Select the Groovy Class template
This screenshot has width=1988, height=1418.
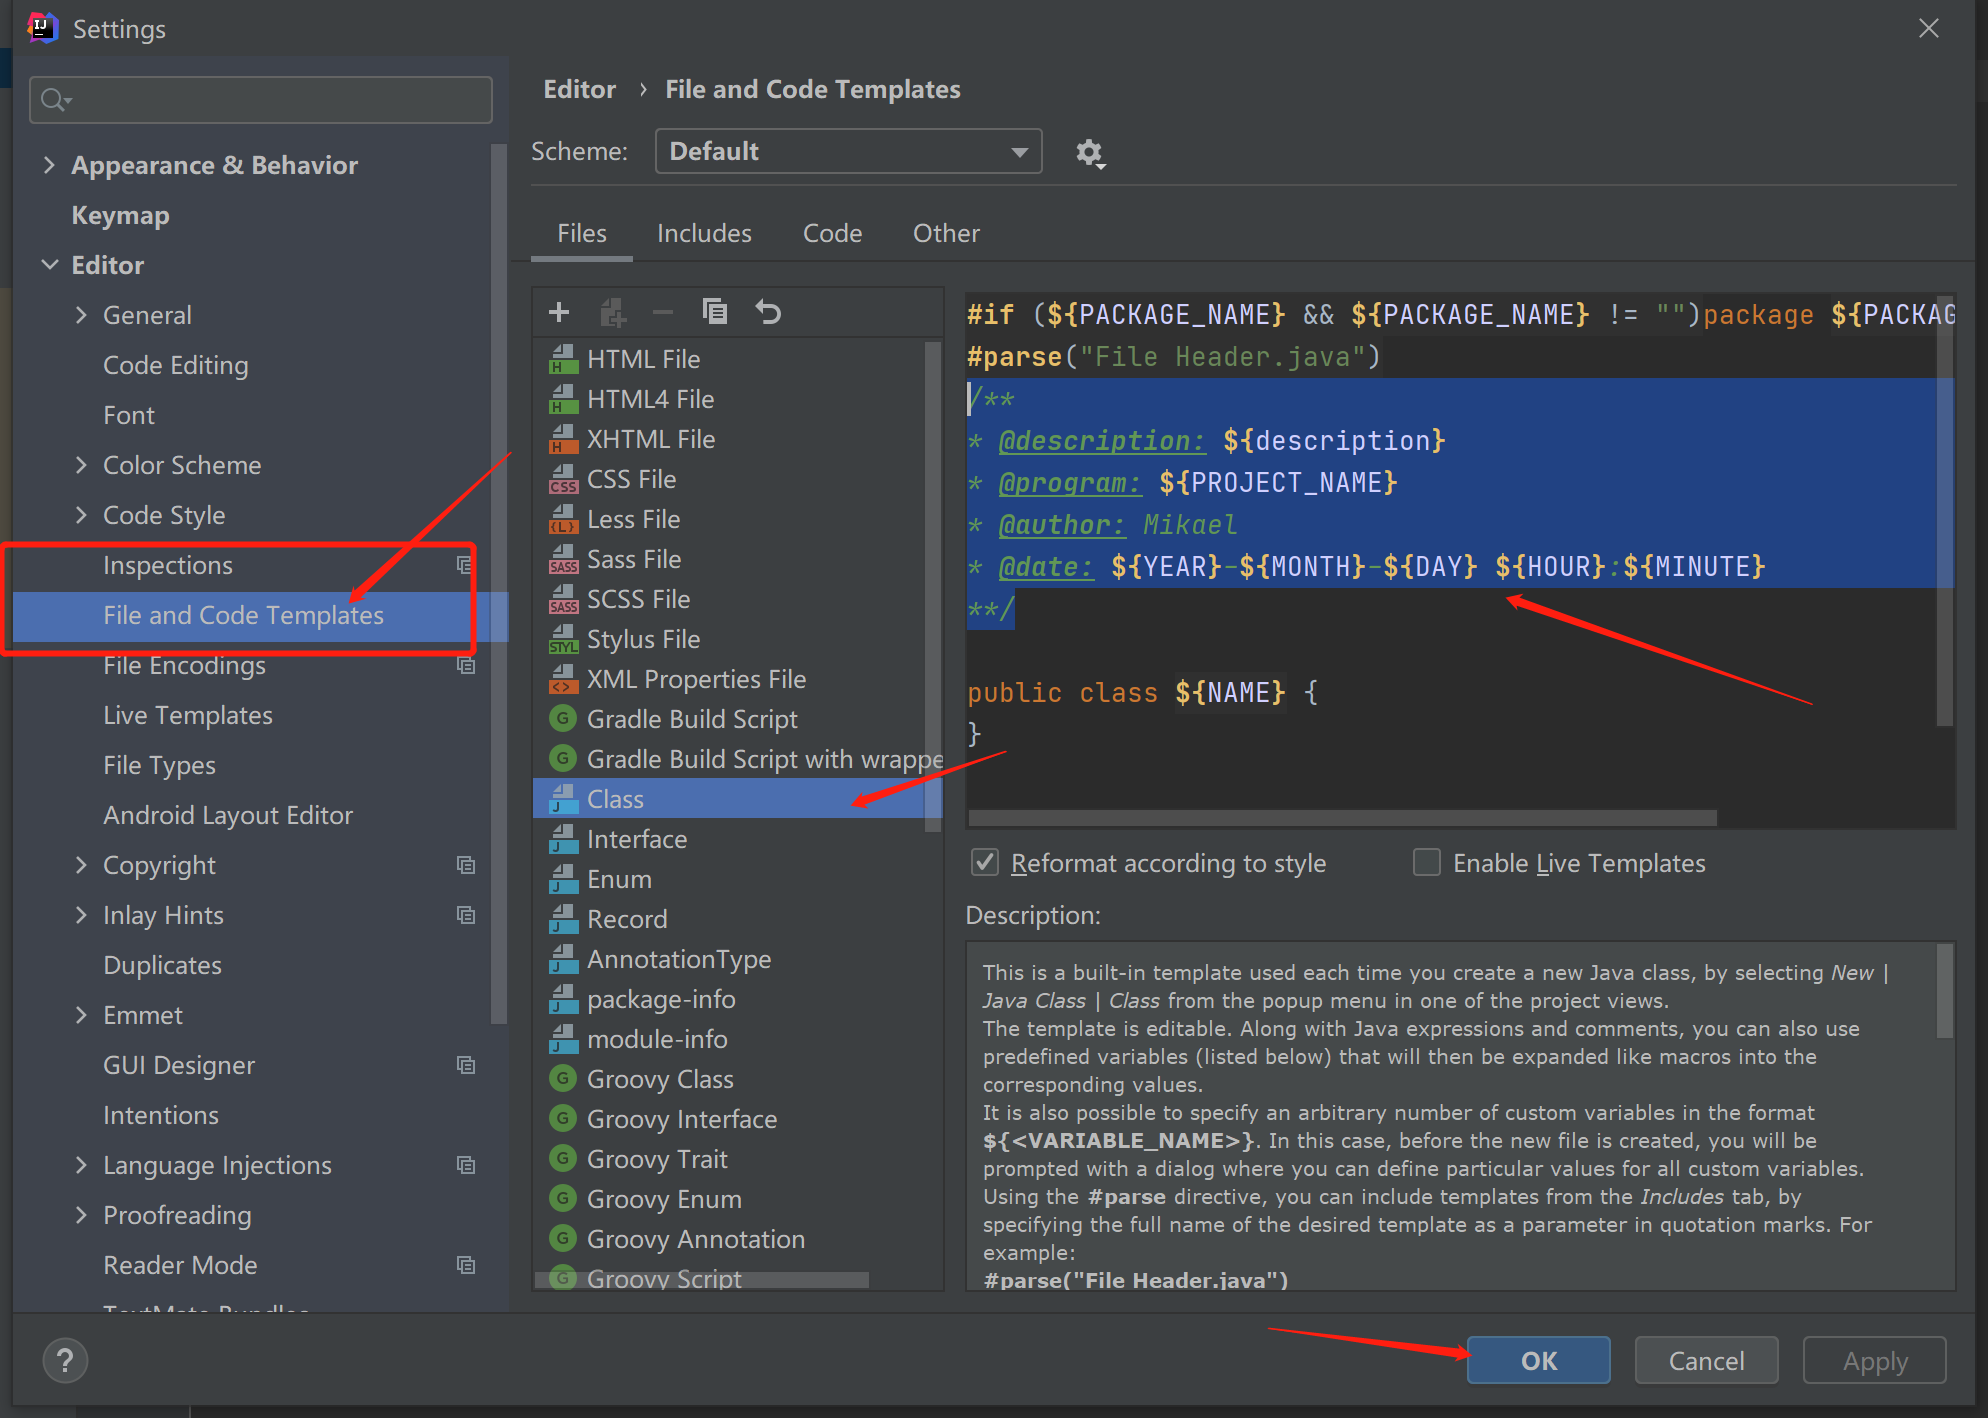coord(659,1079)
